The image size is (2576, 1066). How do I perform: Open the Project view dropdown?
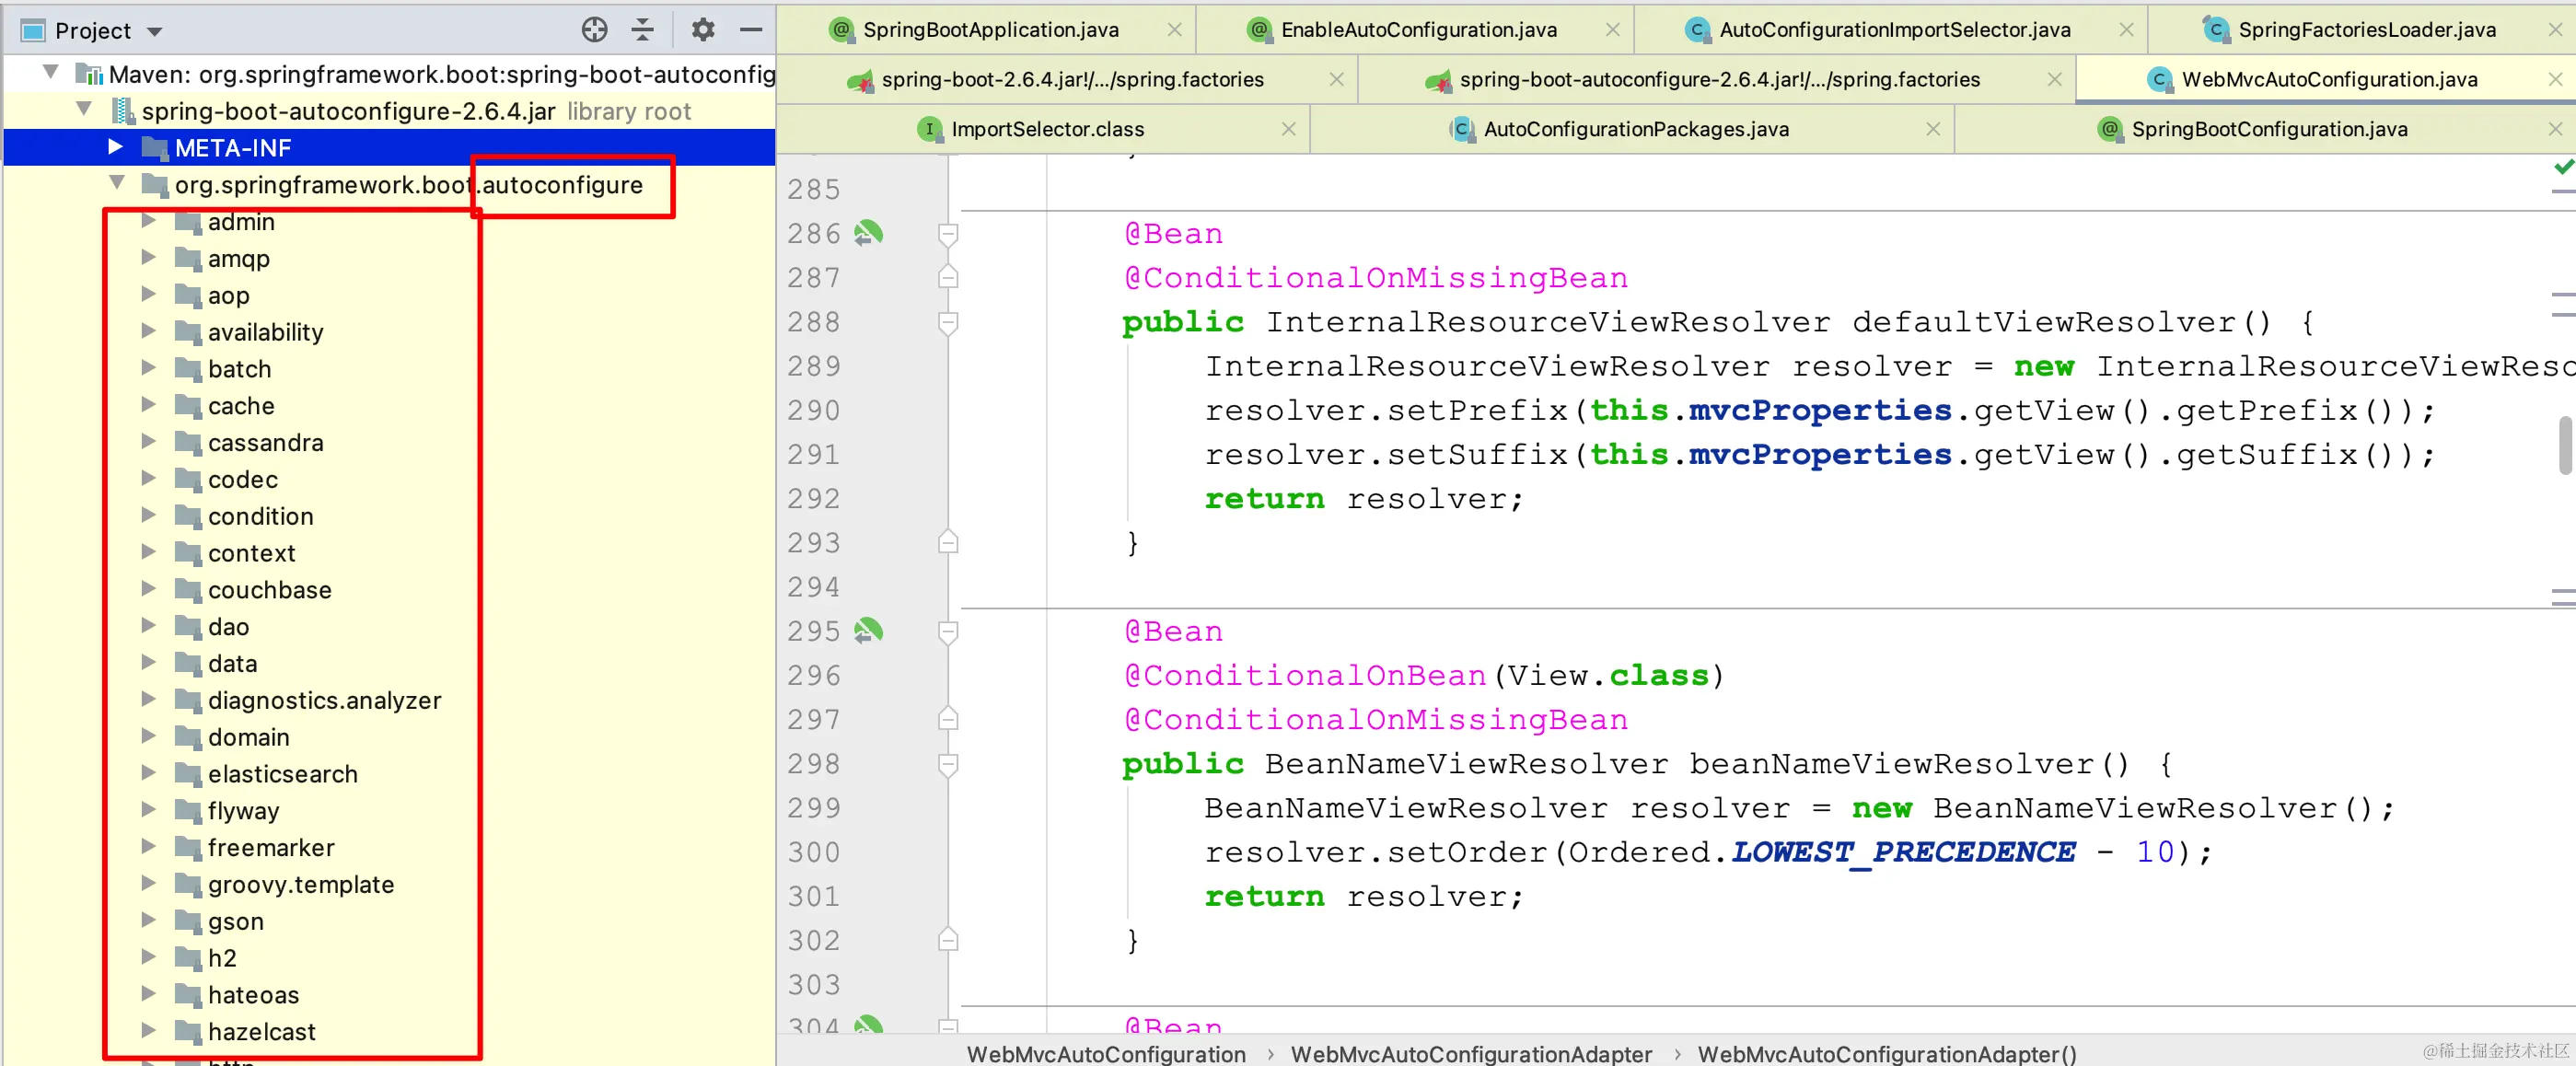[155, 32]
